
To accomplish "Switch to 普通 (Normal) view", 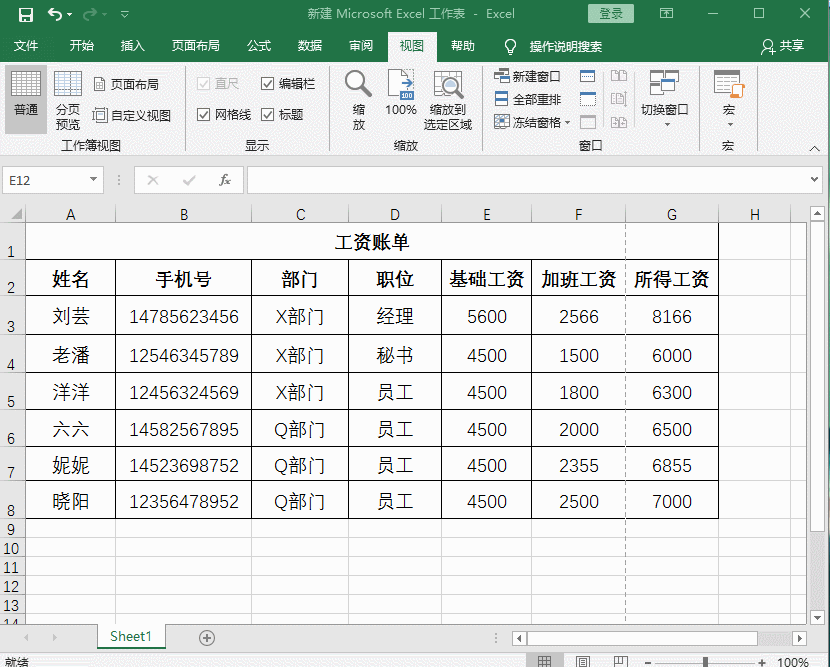I will click(x=26, y=97).
